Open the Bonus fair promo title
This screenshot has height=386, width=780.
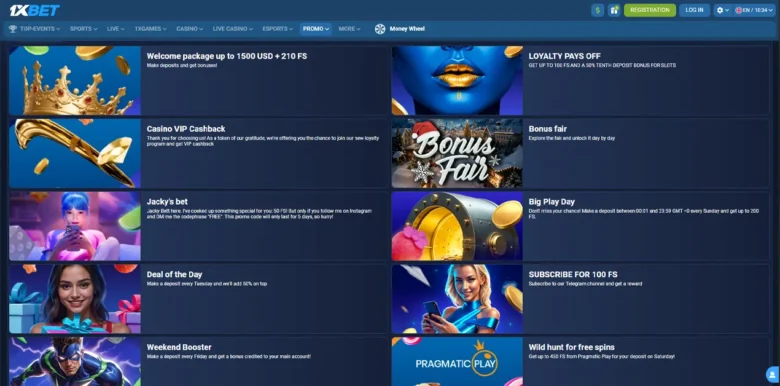548,129
